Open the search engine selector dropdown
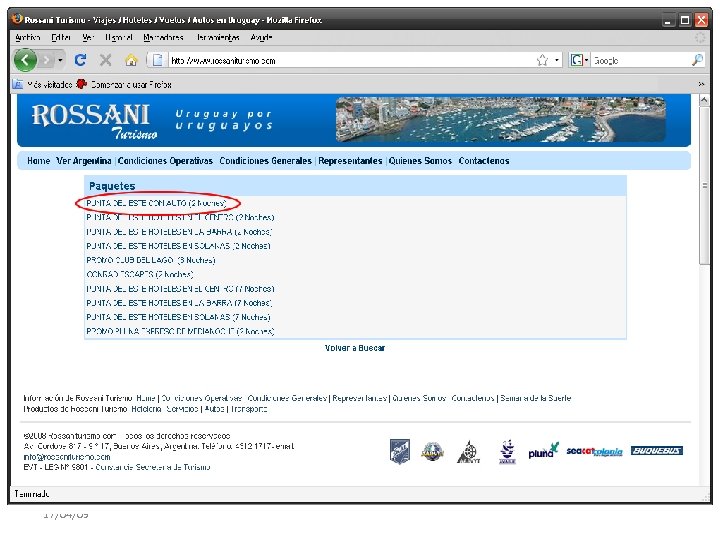The width and height of the screenshot is (720, 540). (x=579, y=60)
